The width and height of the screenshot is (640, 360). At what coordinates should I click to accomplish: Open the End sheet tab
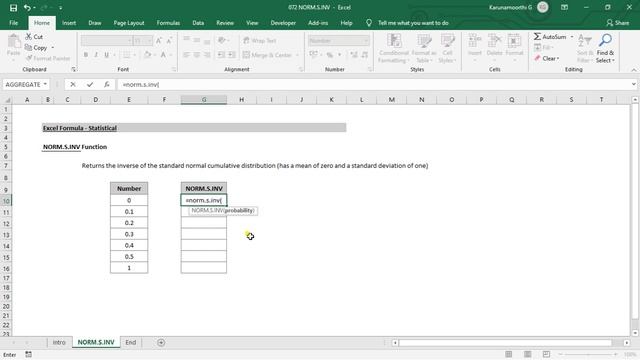coord(131,342)
